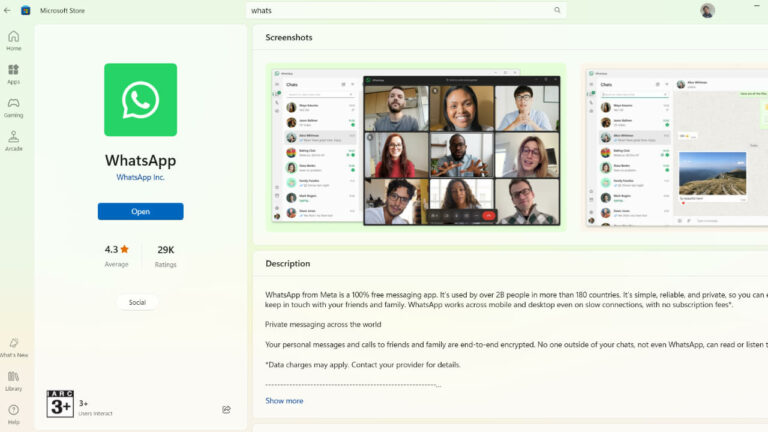Click the 'Data charges may apply' line
Image resolution: width=768 pixels, height=432 pixels.
pos(362,364)
